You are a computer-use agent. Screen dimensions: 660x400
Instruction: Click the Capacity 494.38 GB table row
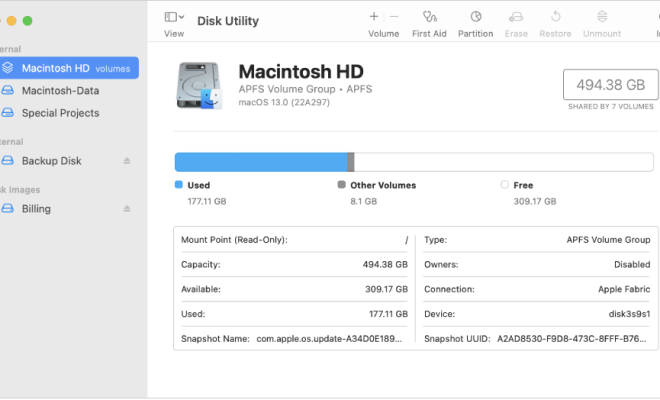pos(294,264)
